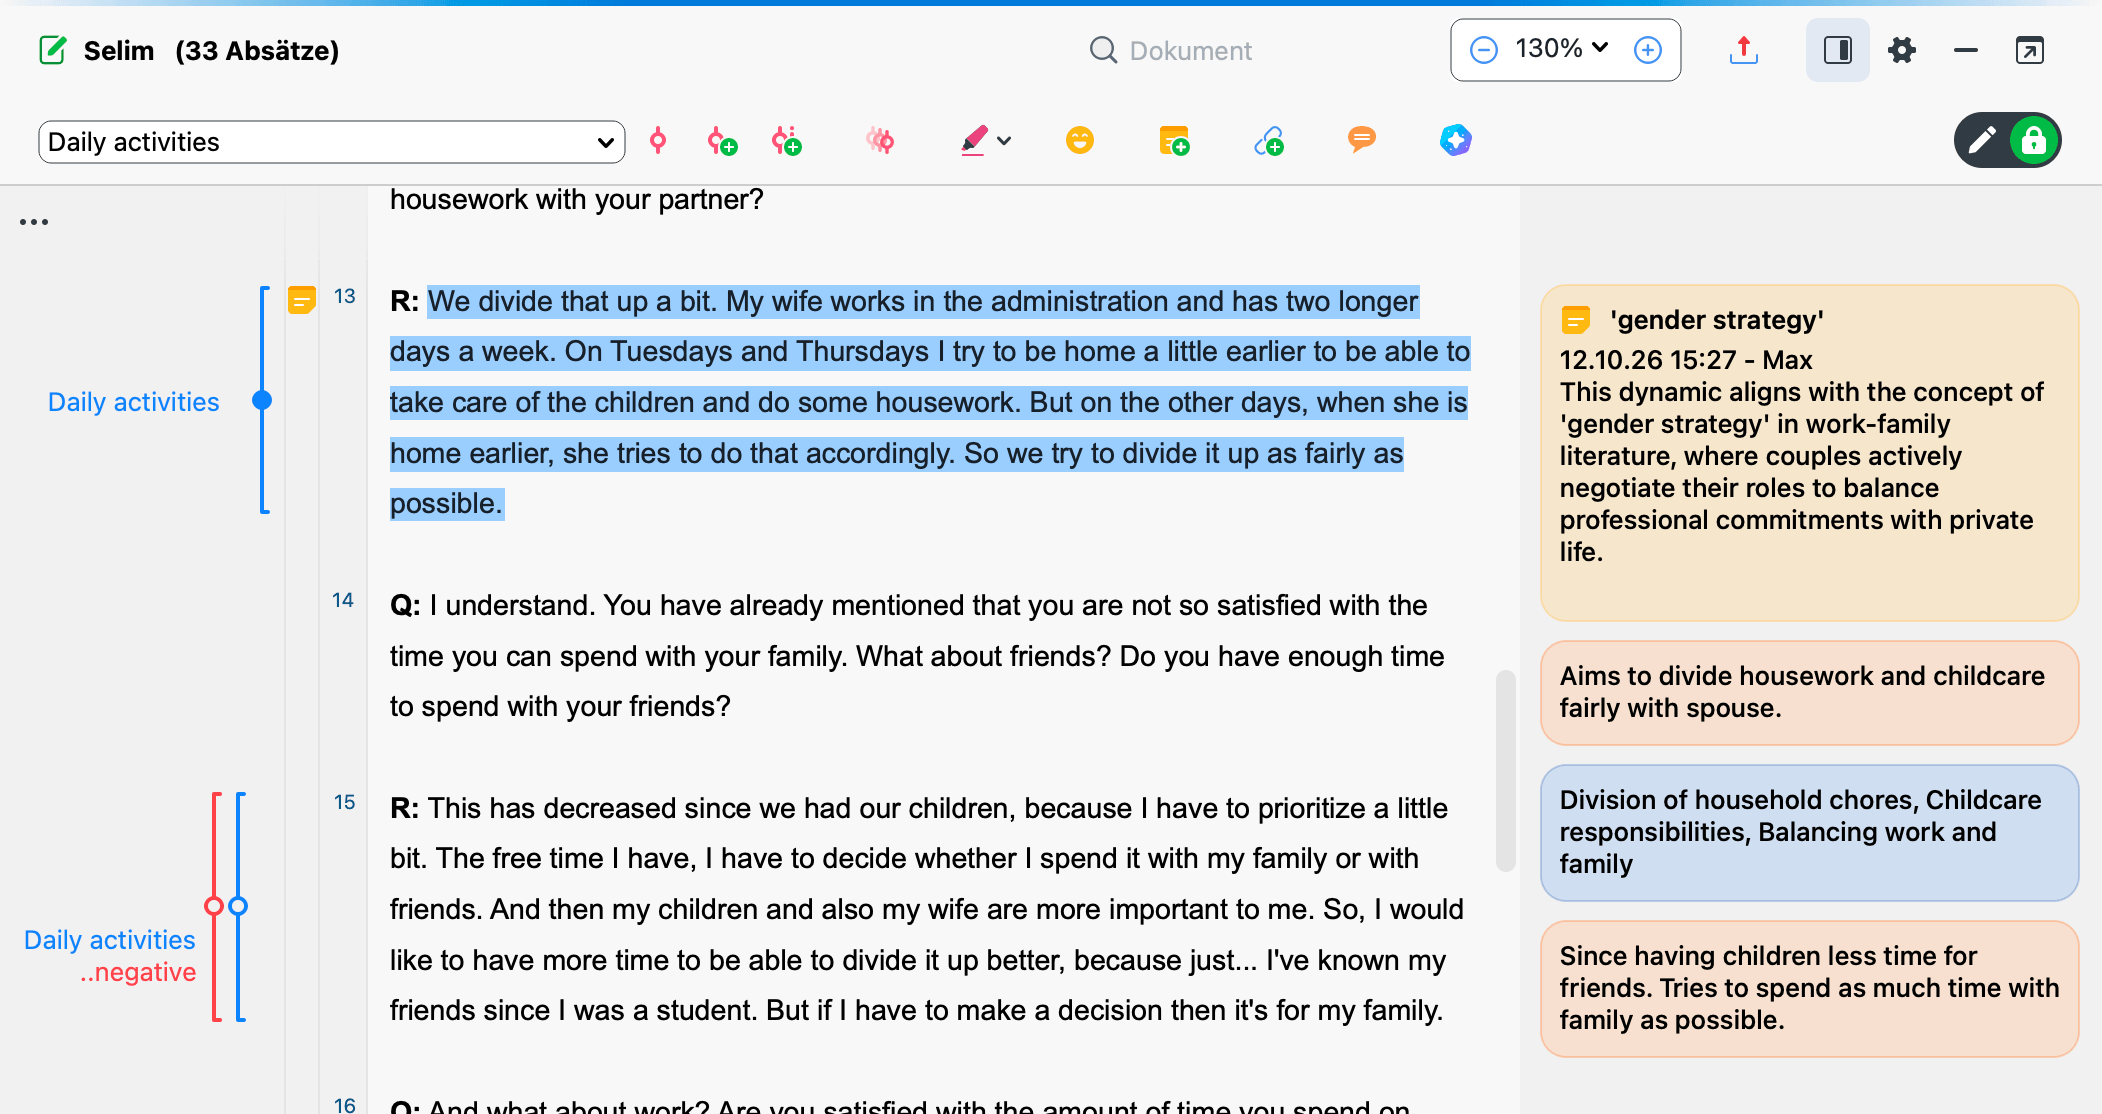Click the in-vivo coding icon
This screenshot has width=2102, height=1114.
click(x=880, y=141)
